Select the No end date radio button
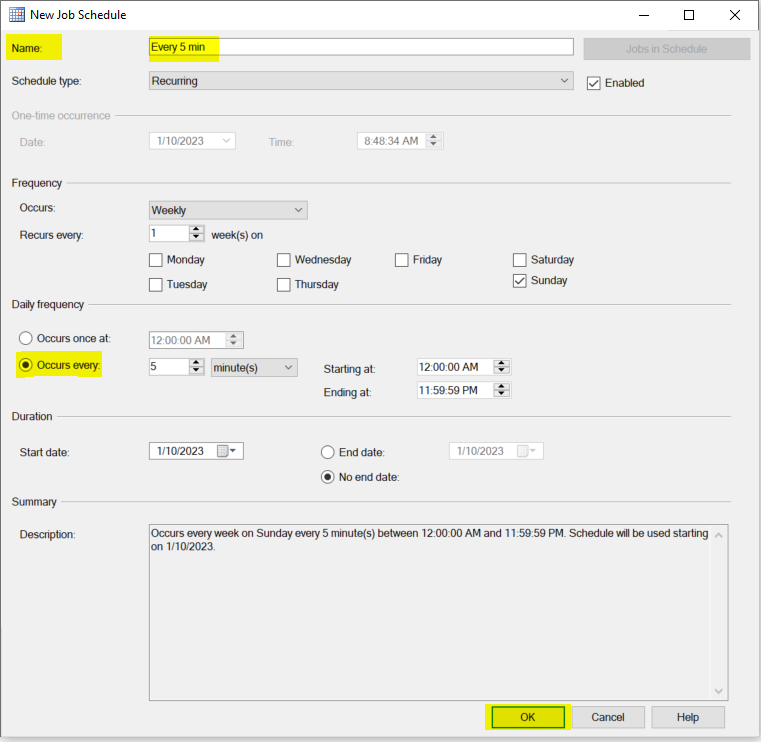The height and width of the screenshot is (742, 761). pos(328,477)
